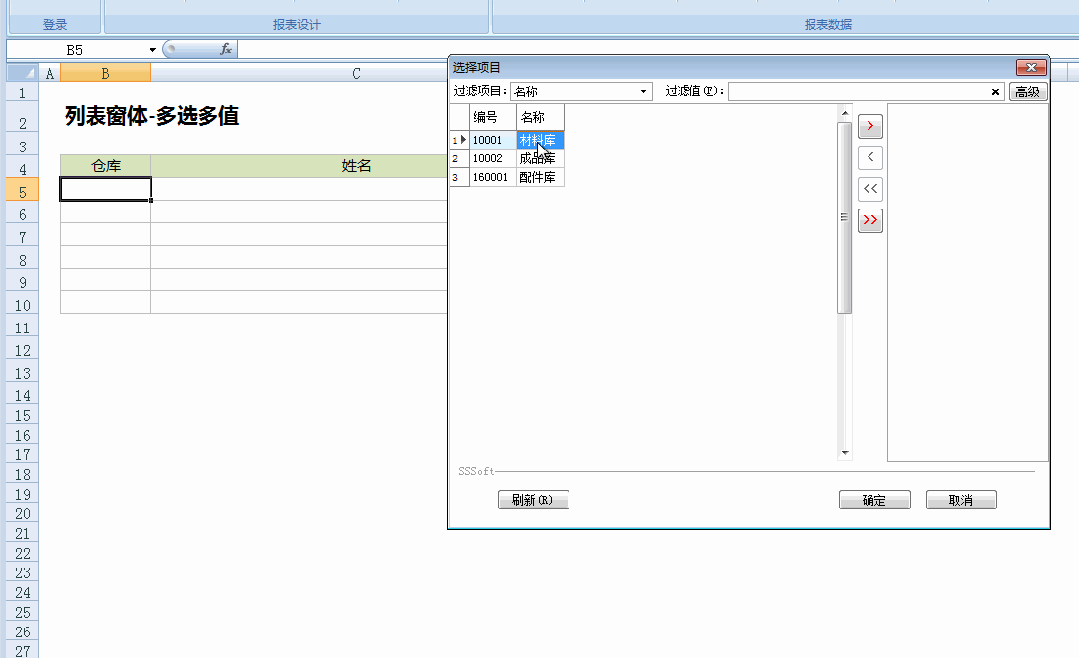Close the 选择项目 dialog

click(x=1031, y=67)
